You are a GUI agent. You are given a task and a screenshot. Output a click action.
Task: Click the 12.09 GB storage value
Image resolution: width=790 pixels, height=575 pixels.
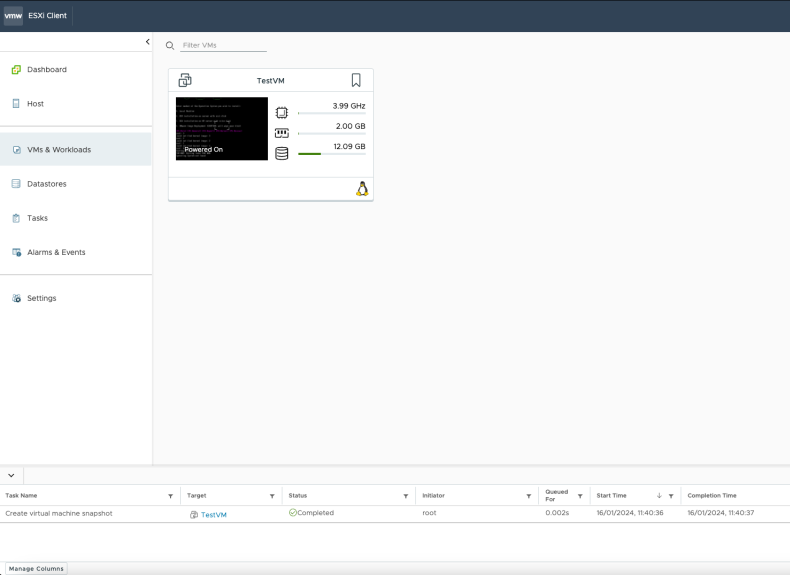[x=349, y=146]
